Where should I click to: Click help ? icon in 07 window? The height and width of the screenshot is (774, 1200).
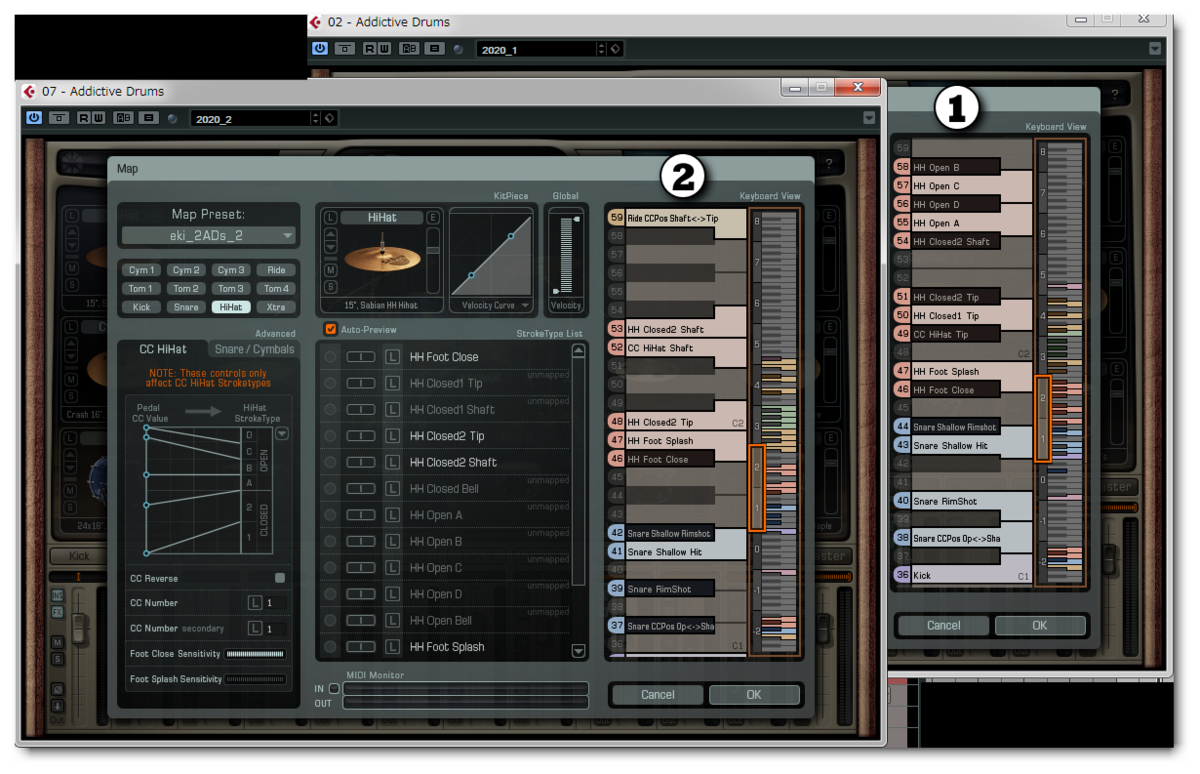click(828, 165)
